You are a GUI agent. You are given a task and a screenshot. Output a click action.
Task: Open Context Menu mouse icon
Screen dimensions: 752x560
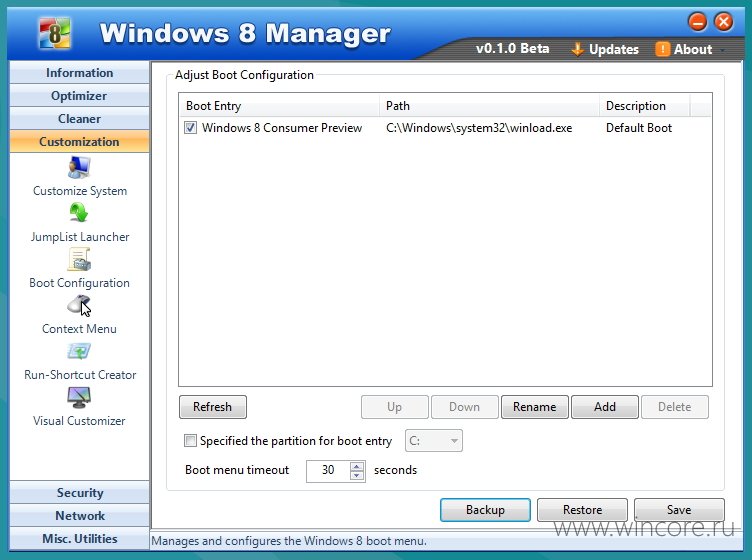[79, 305]
